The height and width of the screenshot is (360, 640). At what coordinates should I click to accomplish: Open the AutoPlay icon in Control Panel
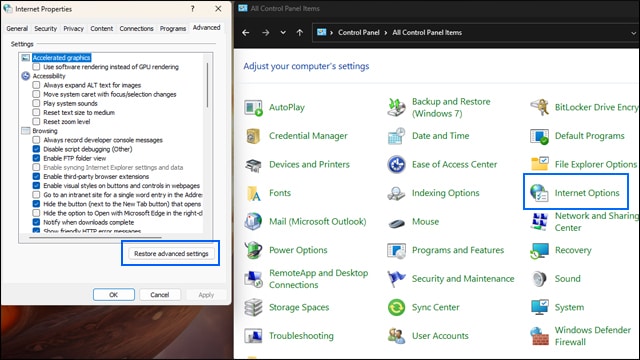point(253,108)
